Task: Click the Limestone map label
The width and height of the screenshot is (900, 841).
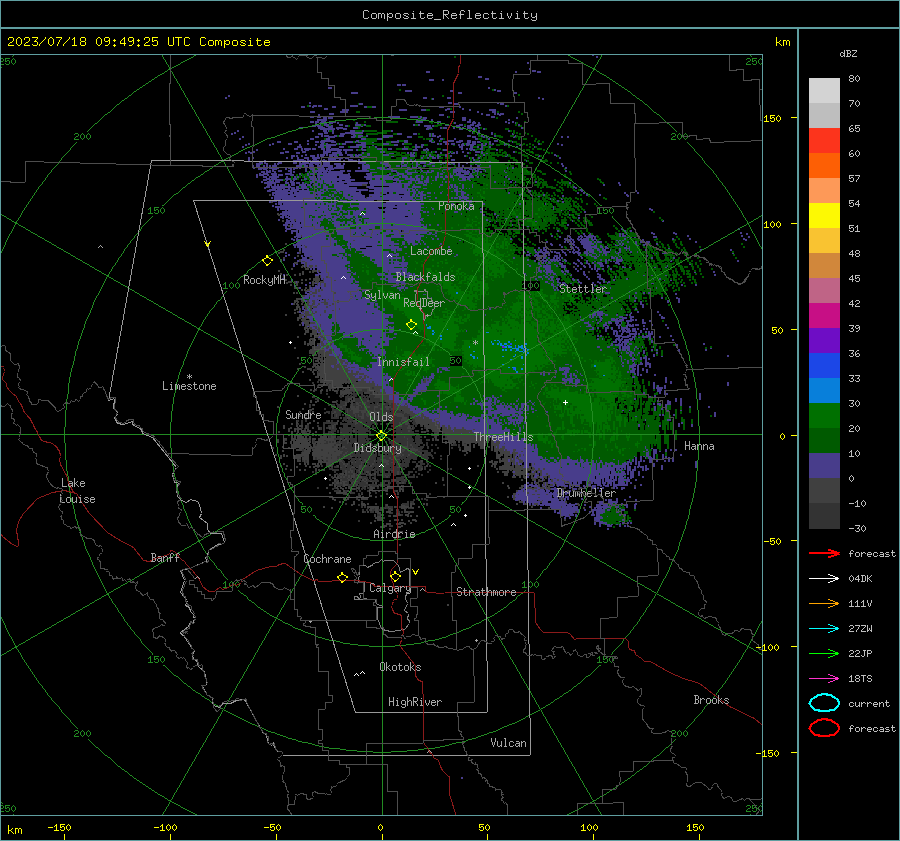Action: click(189, 386)
